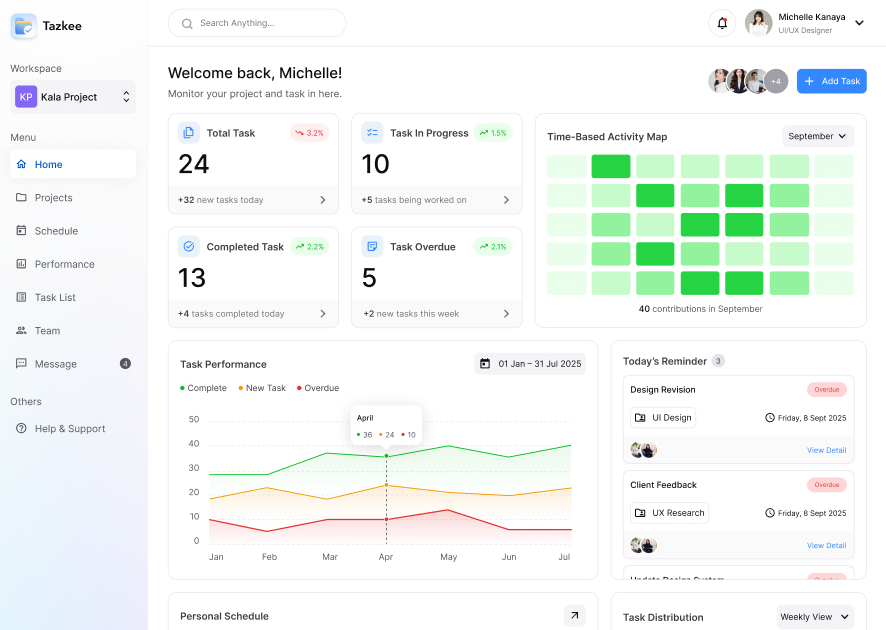Click the search magnifier icon

[x=187, y=23]
